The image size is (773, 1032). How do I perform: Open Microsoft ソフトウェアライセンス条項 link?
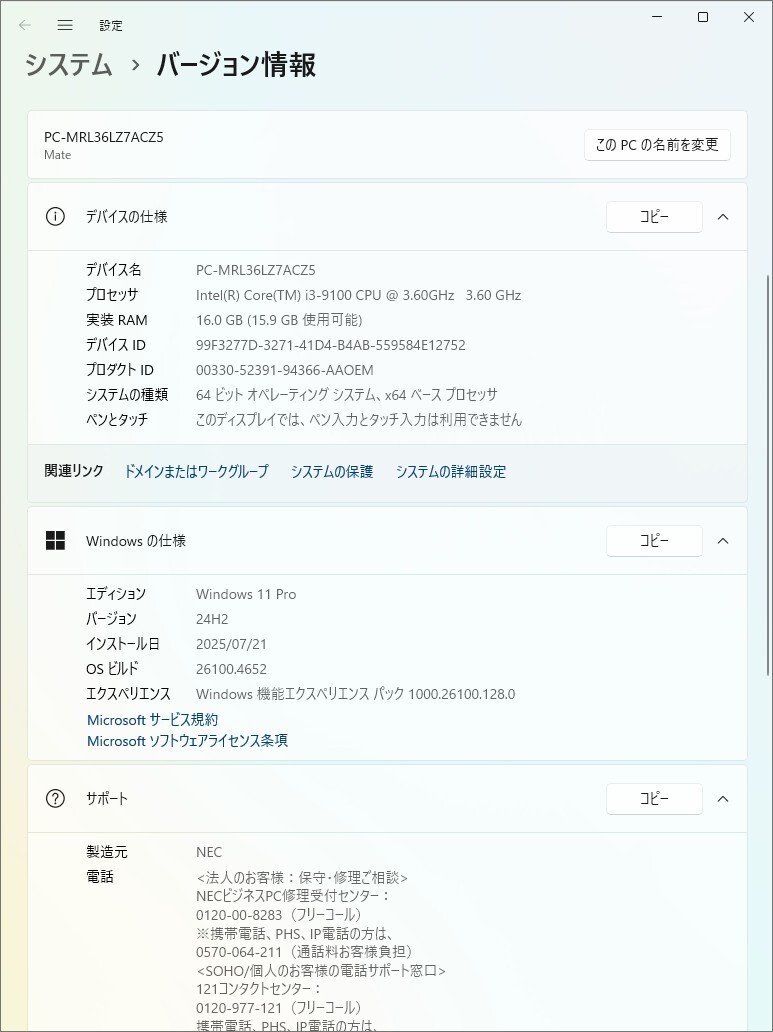(x=188, y=740)
